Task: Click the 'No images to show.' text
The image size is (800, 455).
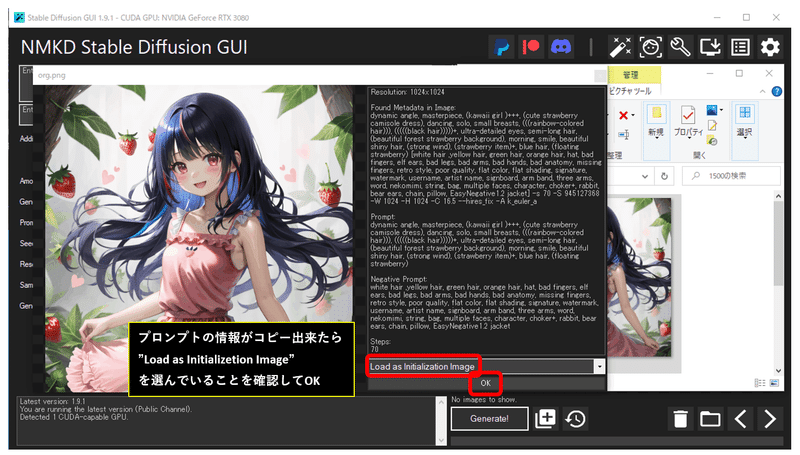Action: 484,400
